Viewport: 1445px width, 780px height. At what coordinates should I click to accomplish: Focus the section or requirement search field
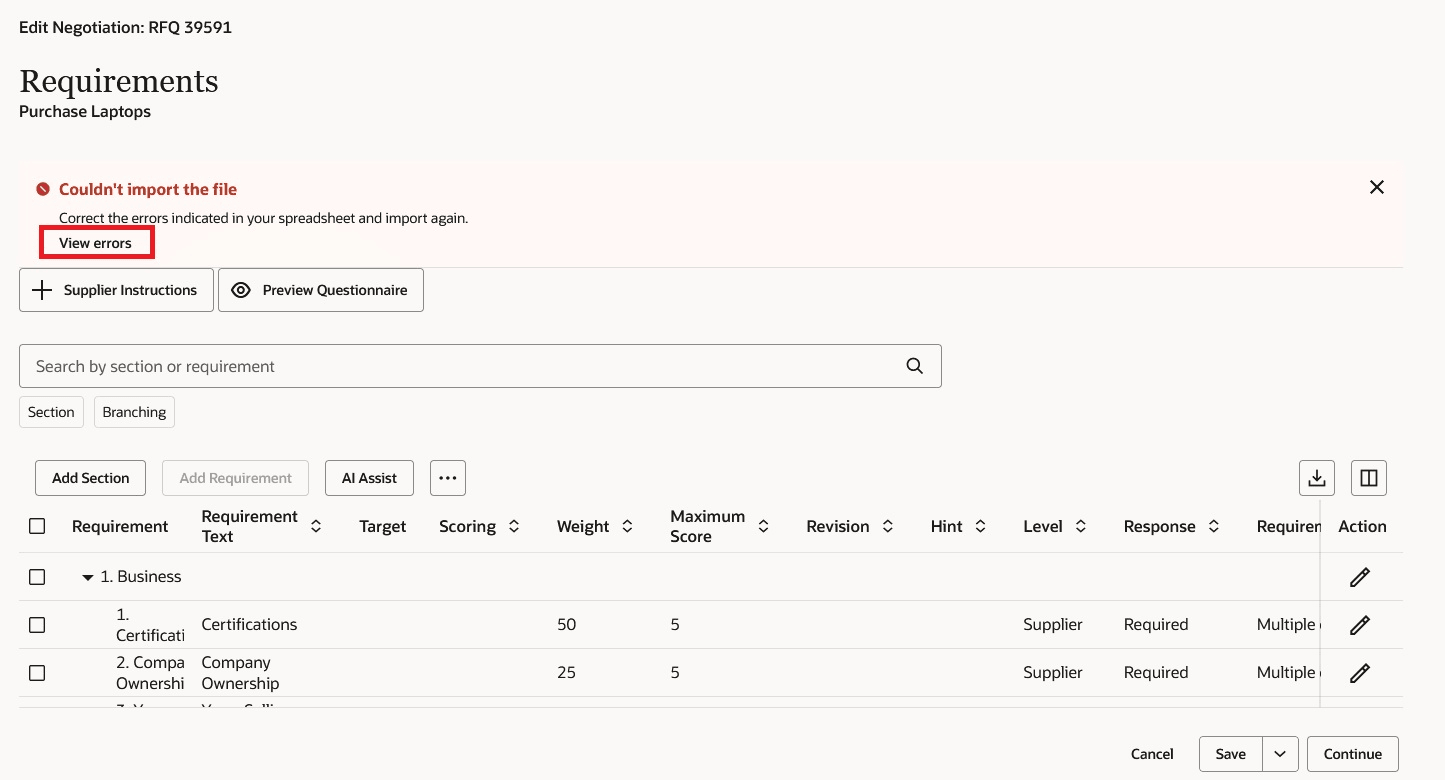tap(460, 366)
